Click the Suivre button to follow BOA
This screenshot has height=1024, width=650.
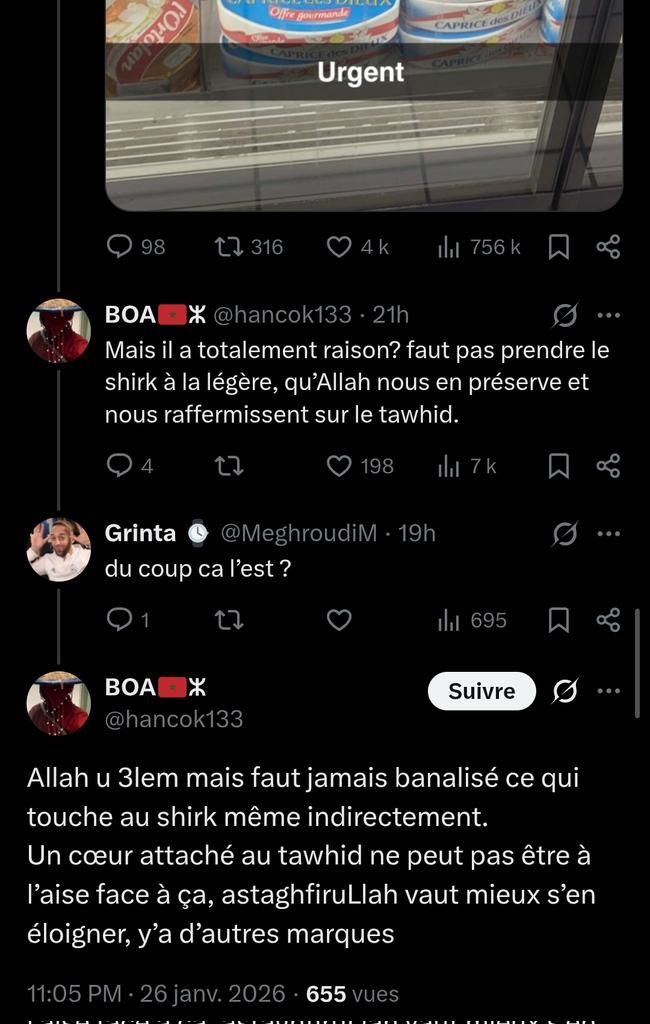(x=481, y=691)
